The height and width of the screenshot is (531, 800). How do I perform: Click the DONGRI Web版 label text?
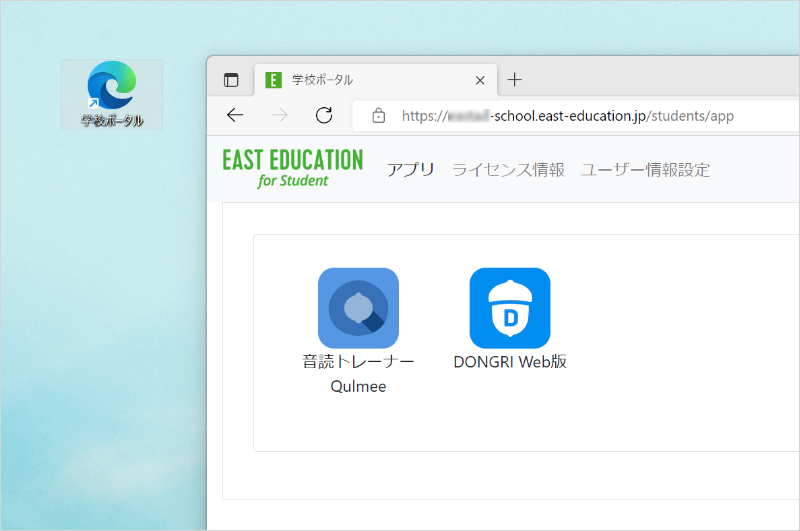(510, 362)
